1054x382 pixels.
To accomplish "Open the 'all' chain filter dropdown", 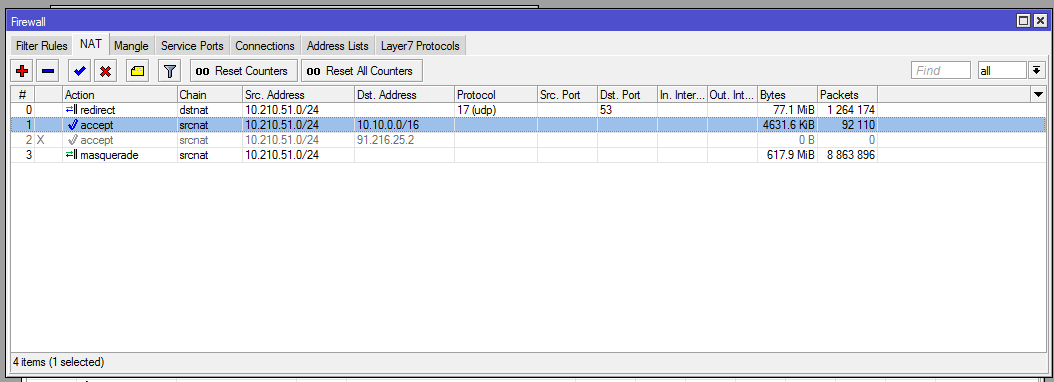I will click(x=1036, y=71).
